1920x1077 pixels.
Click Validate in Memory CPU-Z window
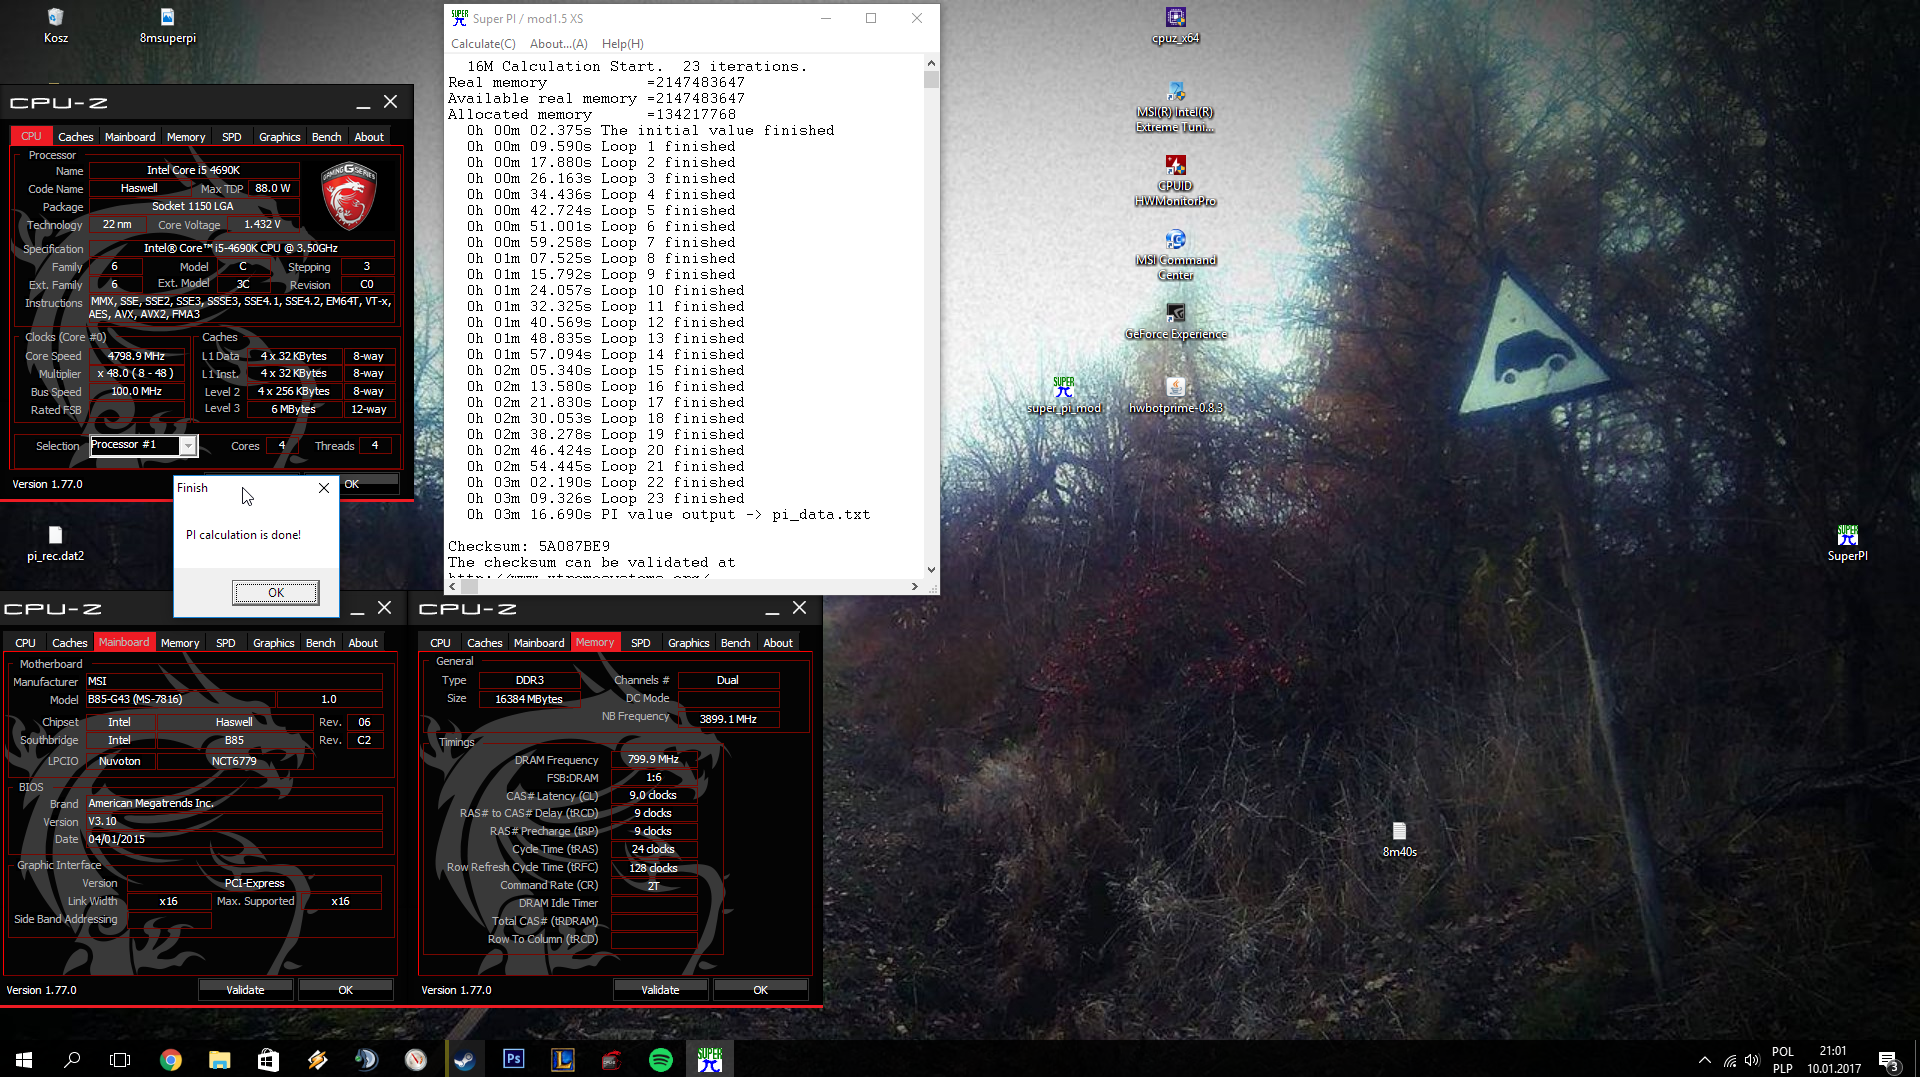click(x=660, y=990)
